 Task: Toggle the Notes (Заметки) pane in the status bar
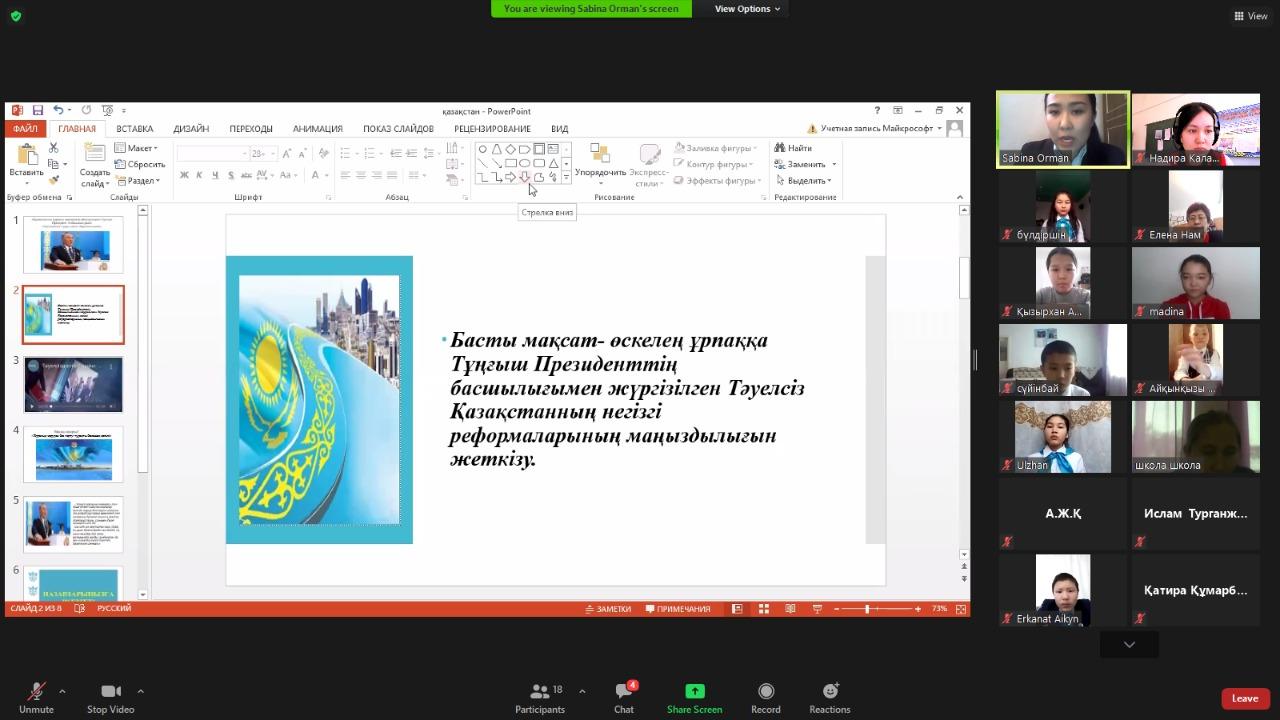[608, 609]
